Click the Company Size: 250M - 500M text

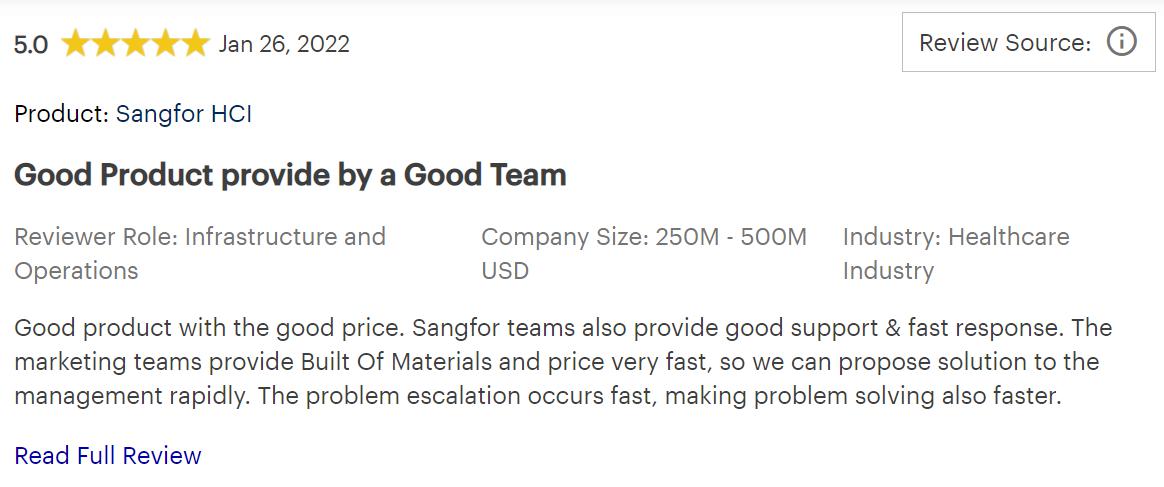(x=643, y=237)
